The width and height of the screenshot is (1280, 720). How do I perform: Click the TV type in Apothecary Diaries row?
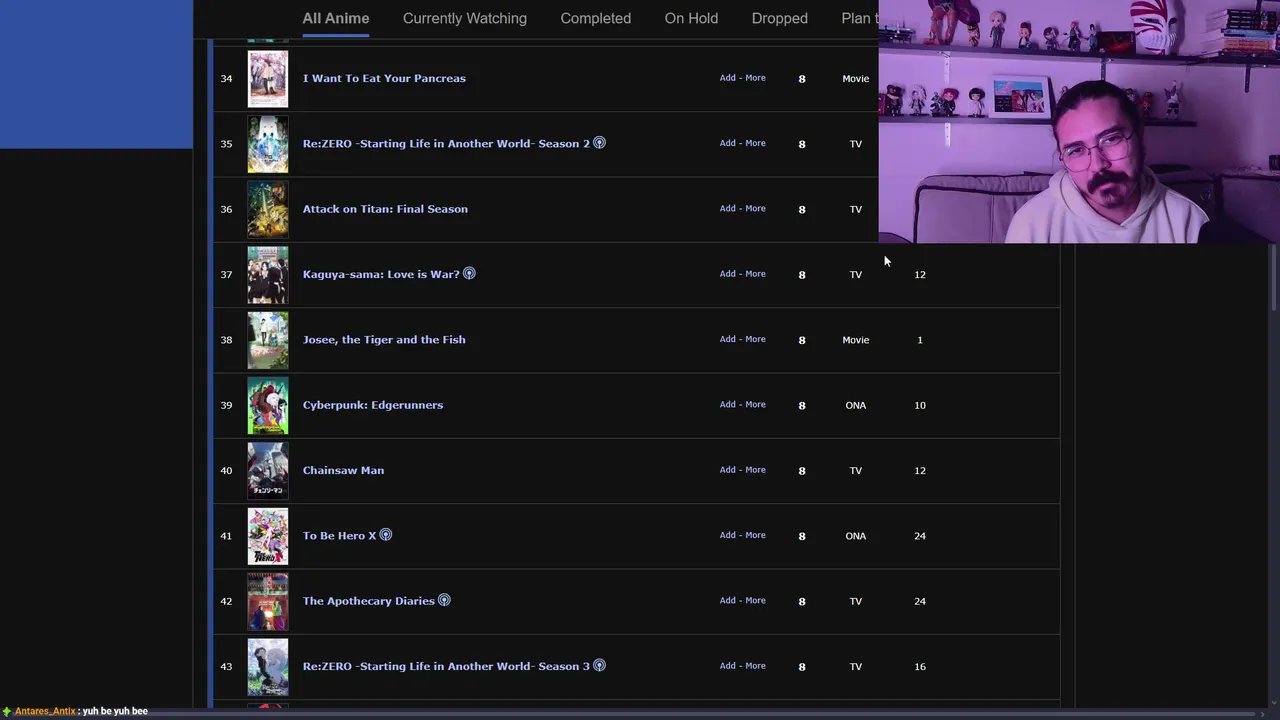tap(856, 601)
